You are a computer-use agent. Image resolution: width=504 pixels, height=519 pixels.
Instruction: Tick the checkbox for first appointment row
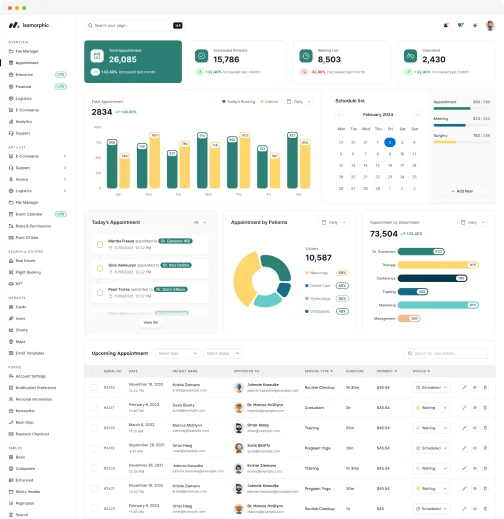(x=94, y=387)
